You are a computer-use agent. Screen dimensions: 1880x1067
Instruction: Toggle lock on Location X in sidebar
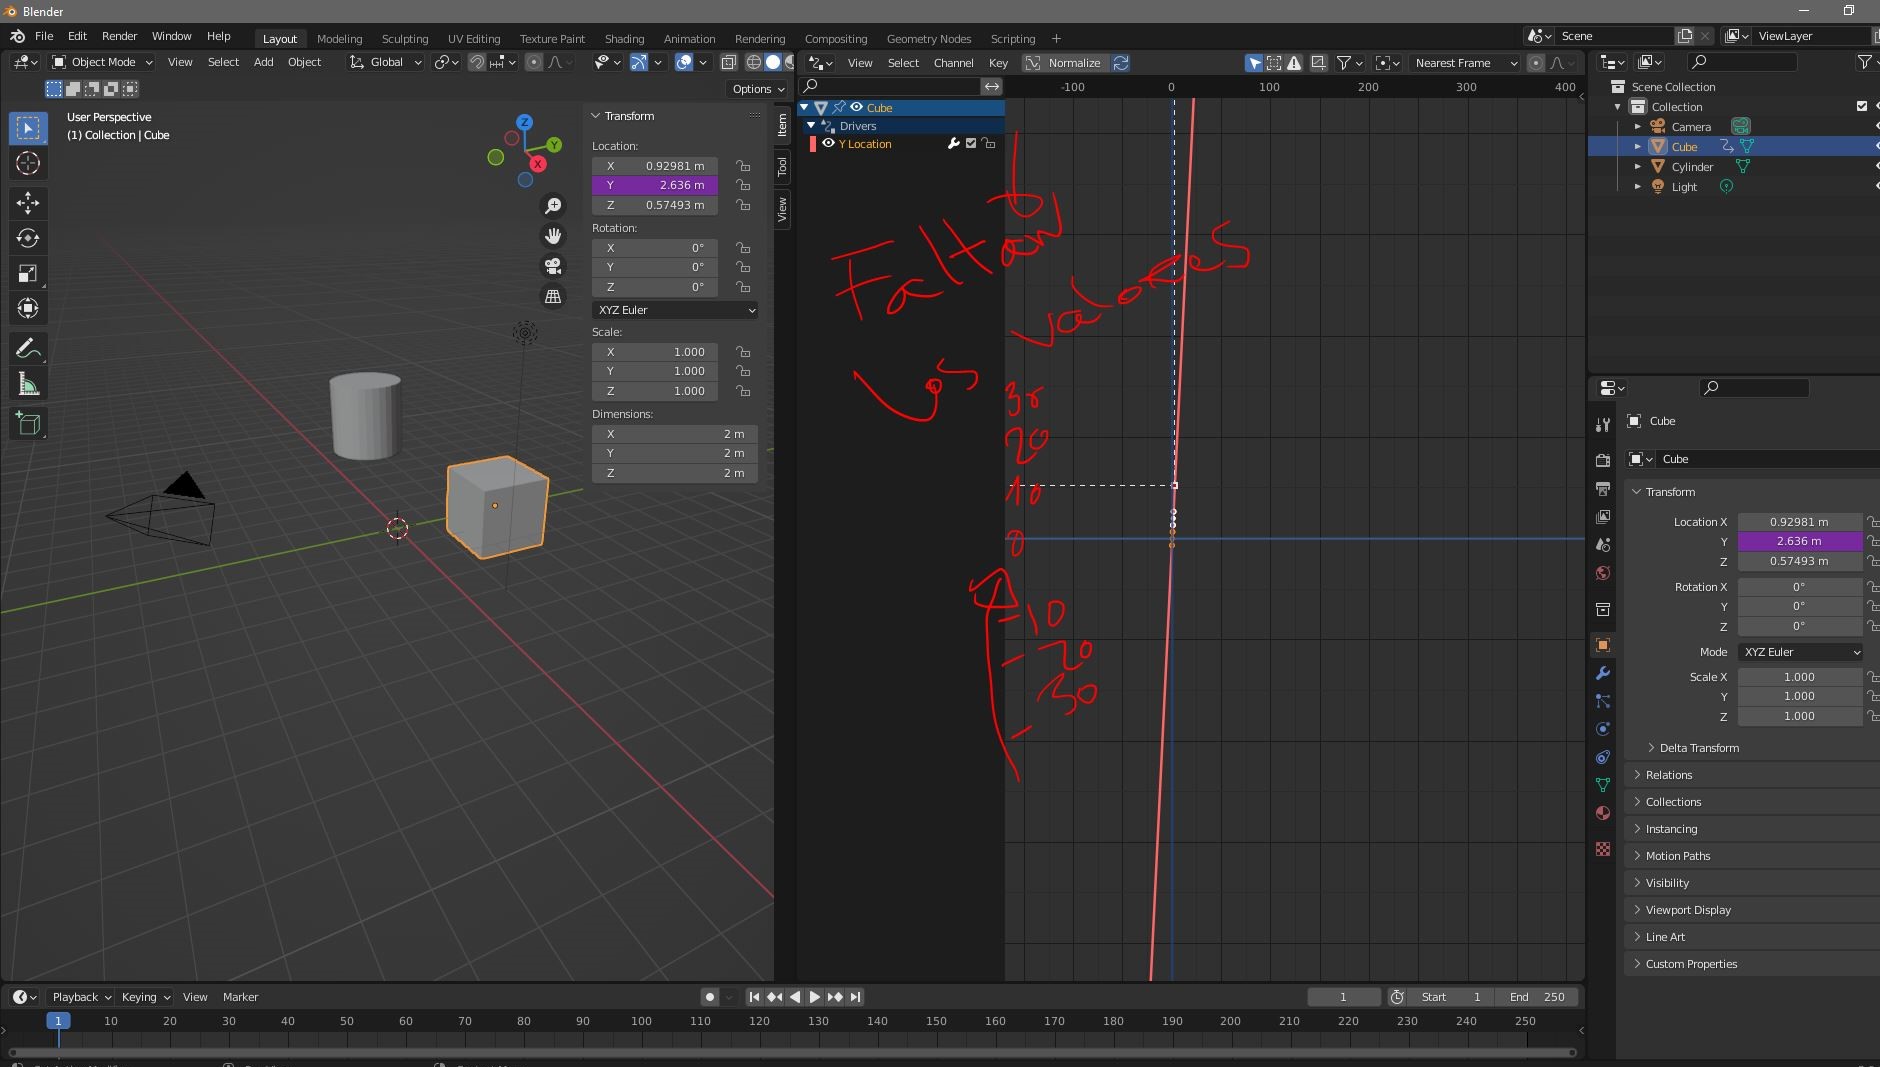point(743,166)
